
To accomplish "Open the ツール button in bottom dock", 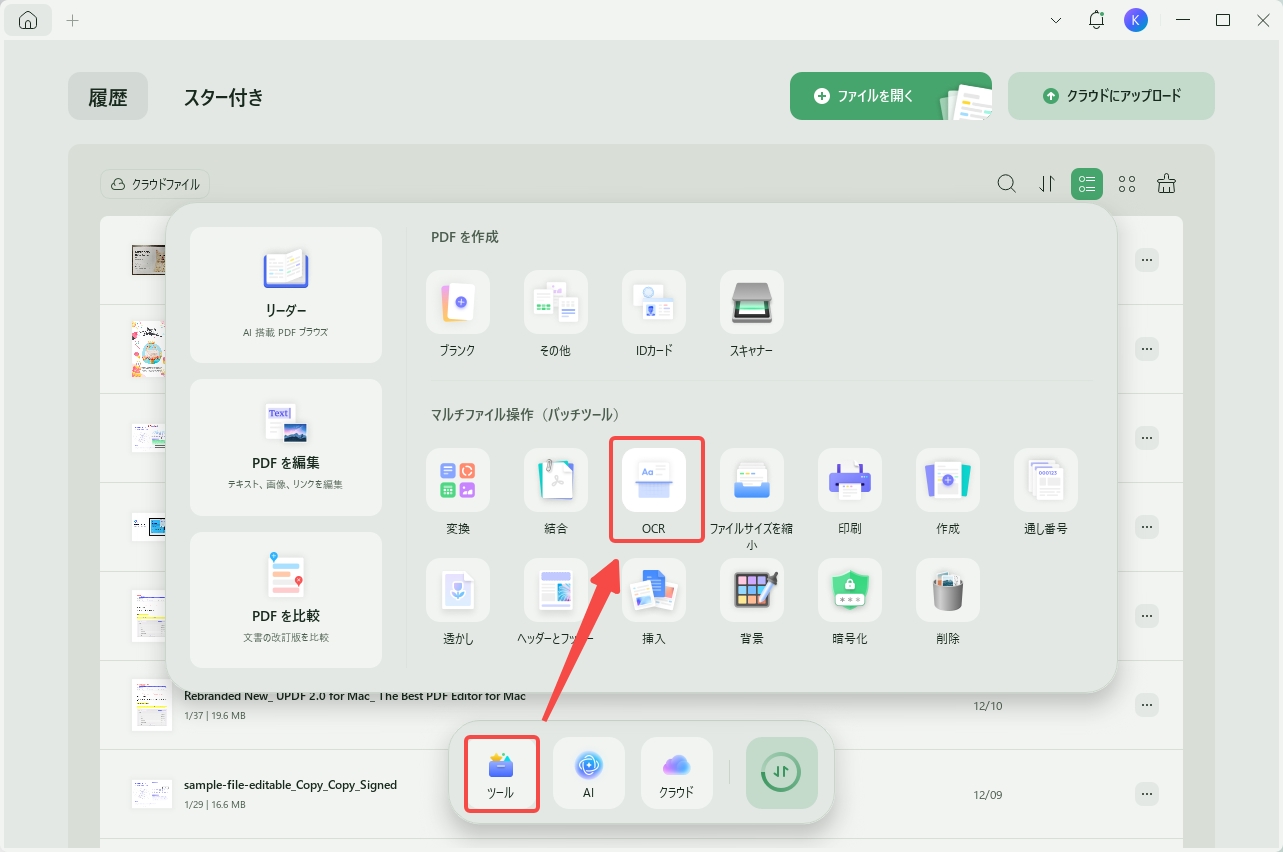I will point(501,773).
